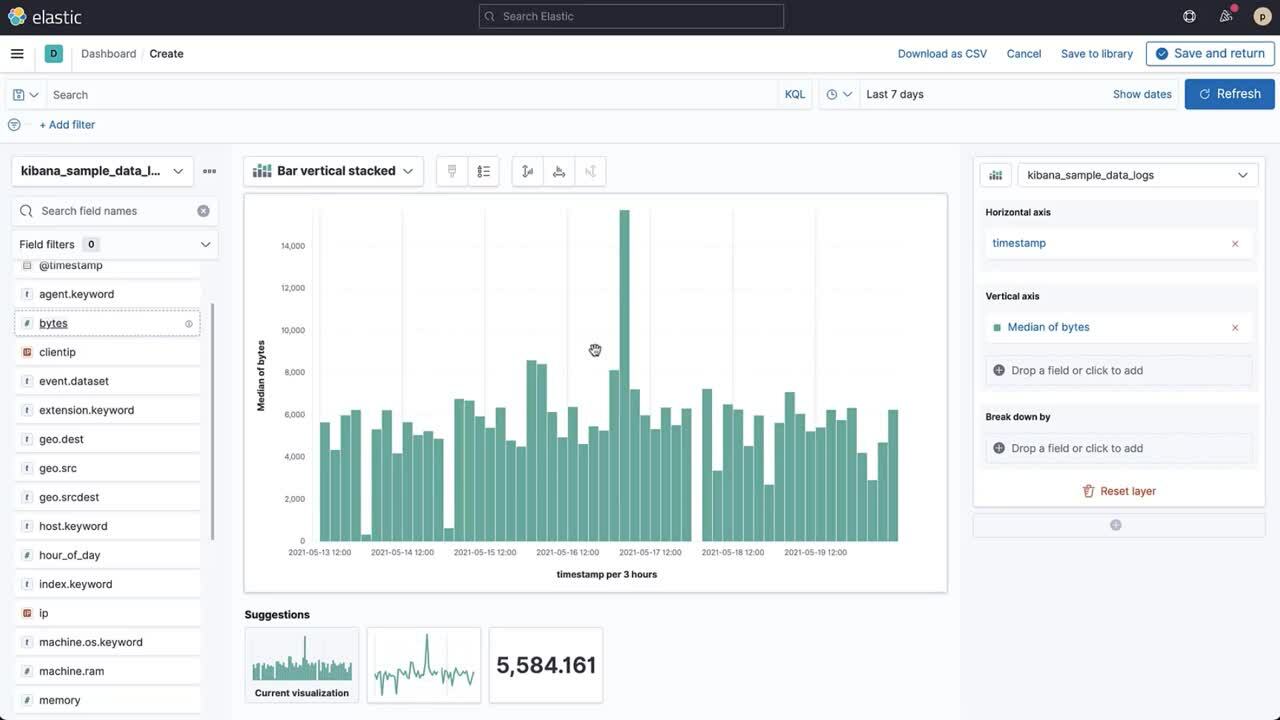The width and height of the screenshot is (1280, 720).
Task: Remove timestamp from horizontal axis
Action: pos(1235,244)
